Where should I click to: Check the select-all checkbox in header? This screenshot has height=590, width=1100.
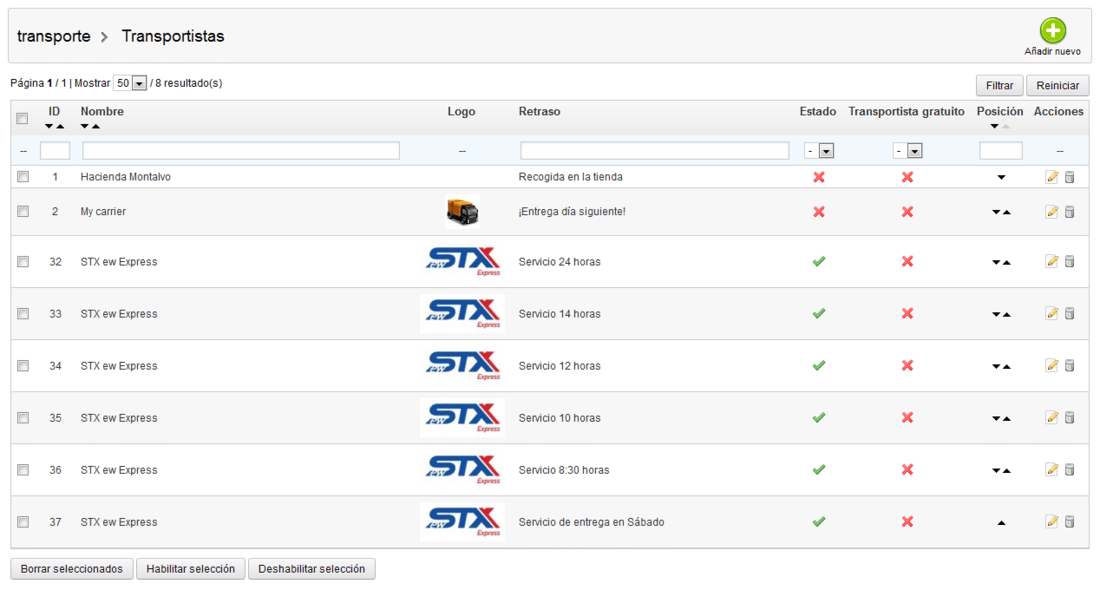click(x=22, y=119)
